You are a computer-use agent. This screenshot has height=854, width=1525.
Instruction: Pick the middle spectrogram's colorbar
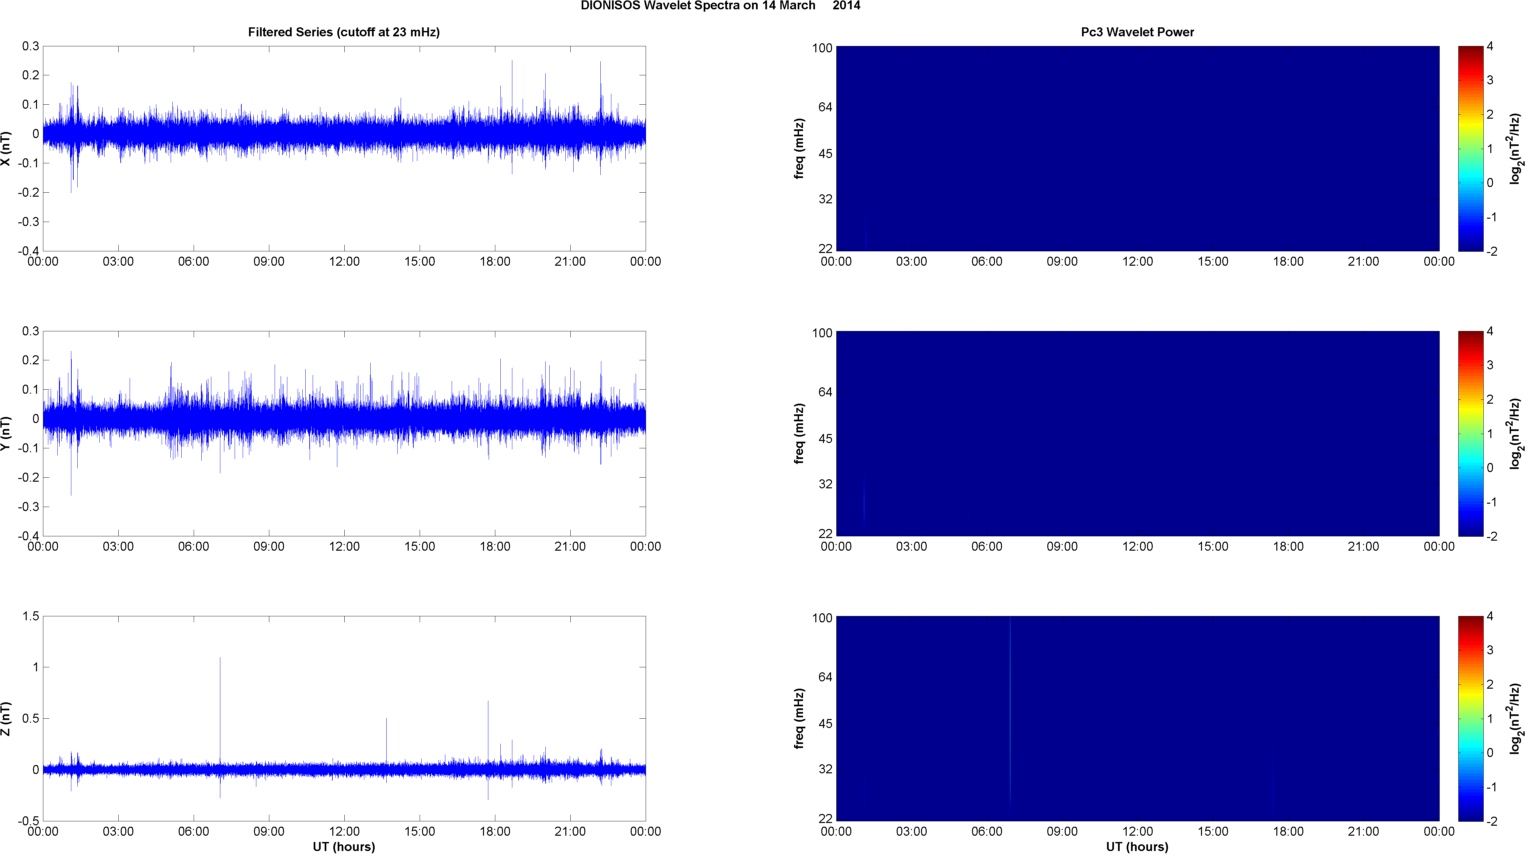pos(1470,433)
